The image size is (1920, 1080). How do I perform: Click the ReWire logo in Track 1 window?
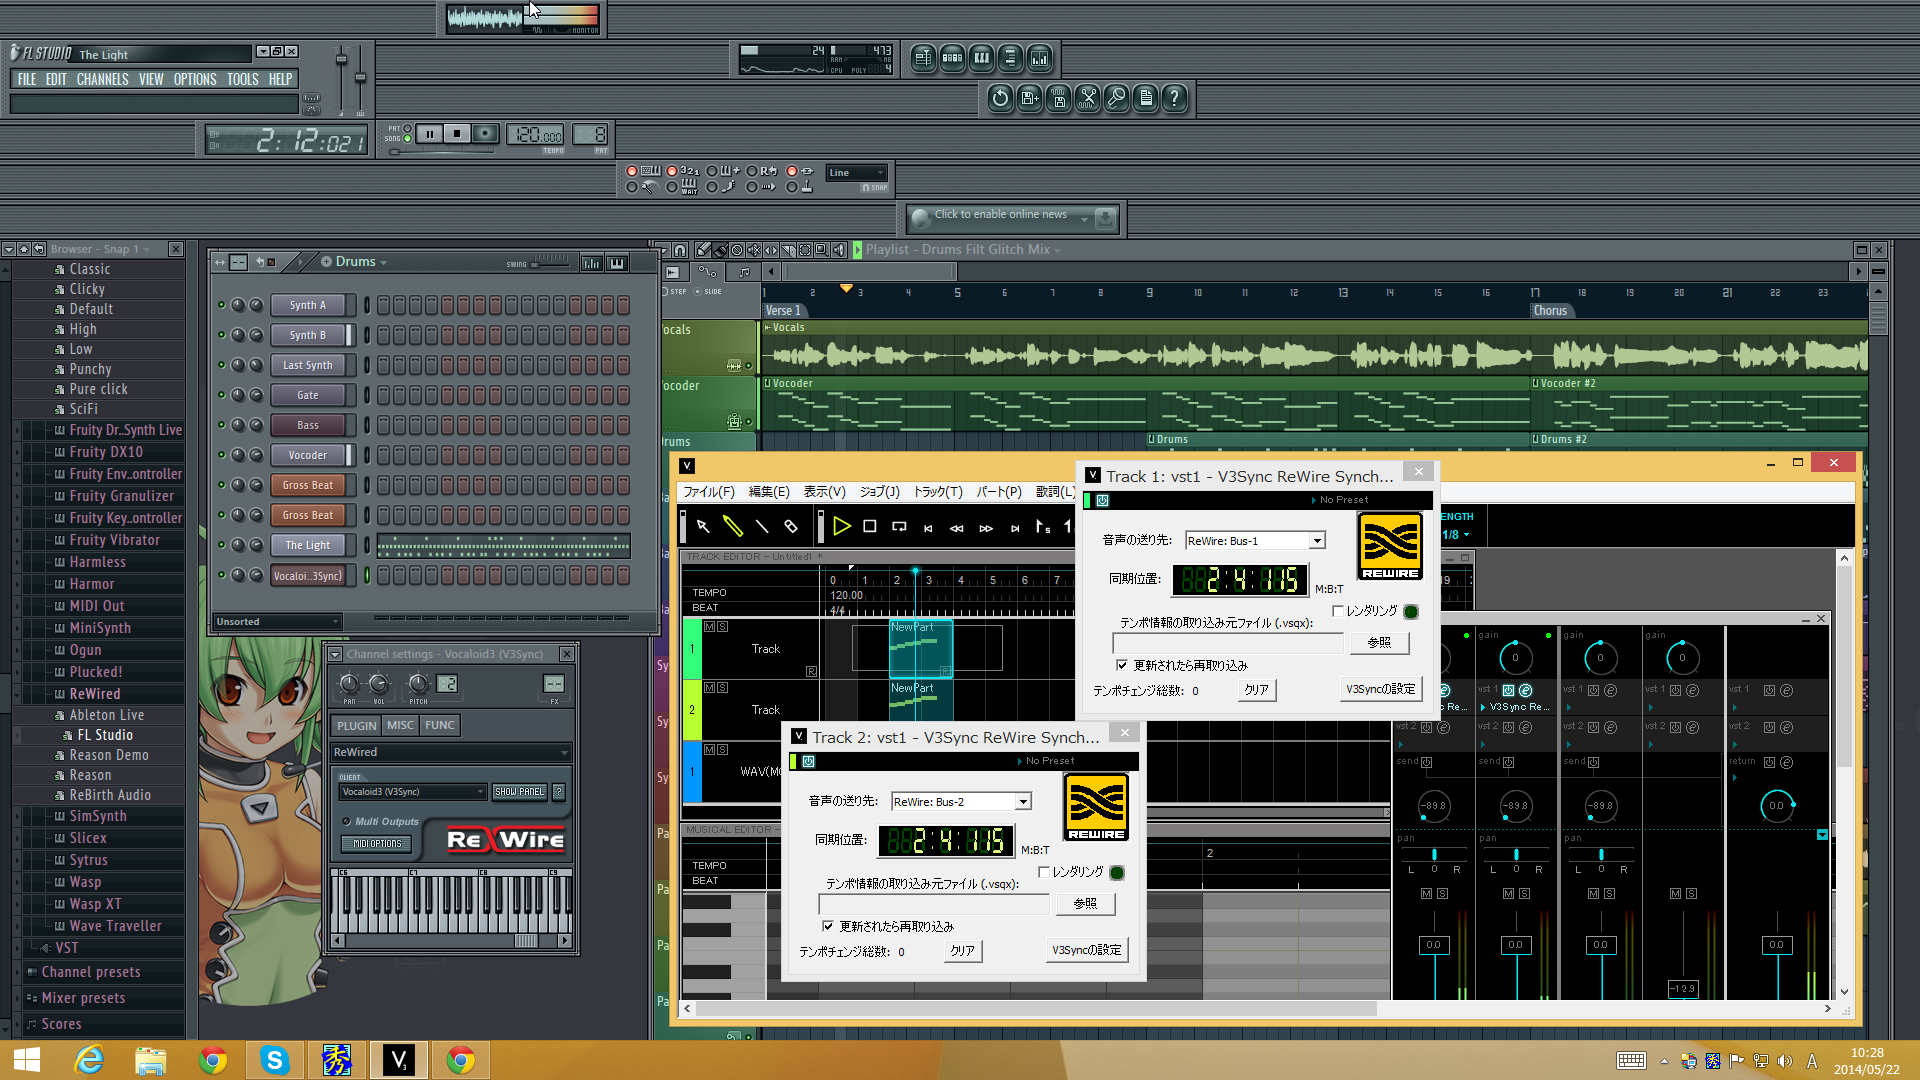coord(1390,546)
